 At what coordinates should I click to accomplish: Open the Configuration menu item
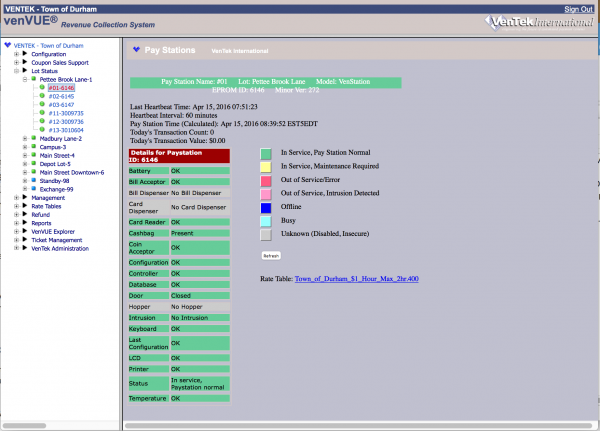(49, 54)
